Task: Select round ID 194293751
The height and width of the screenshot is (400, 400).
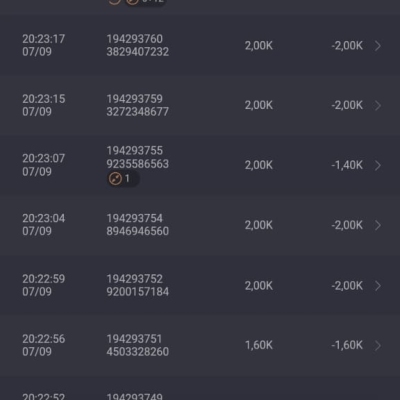Action: tap(134, 339)
